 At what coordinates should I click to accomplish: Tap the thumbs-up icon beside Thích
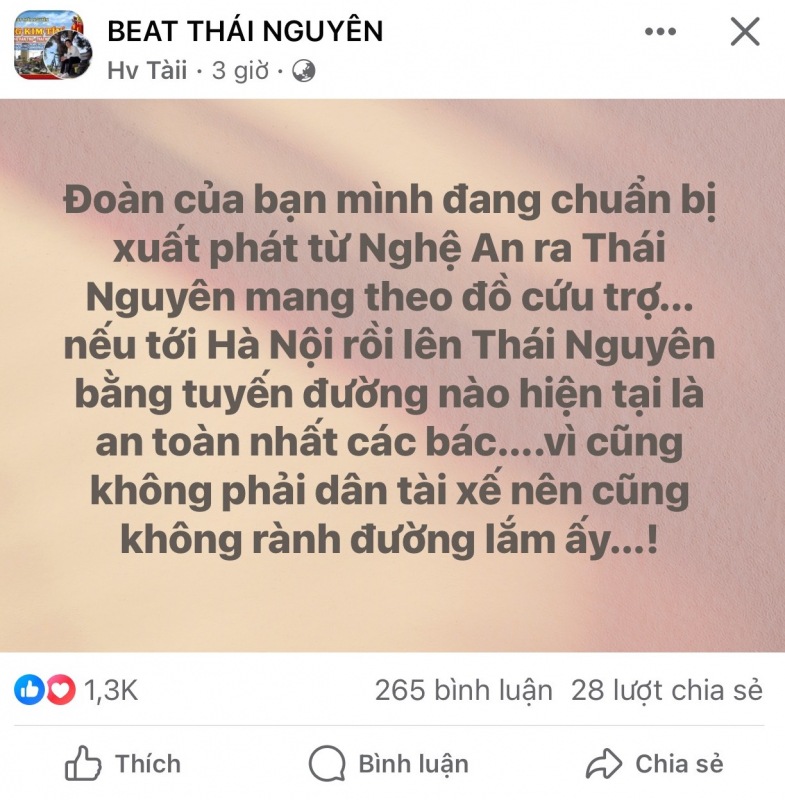pos(83,763)
